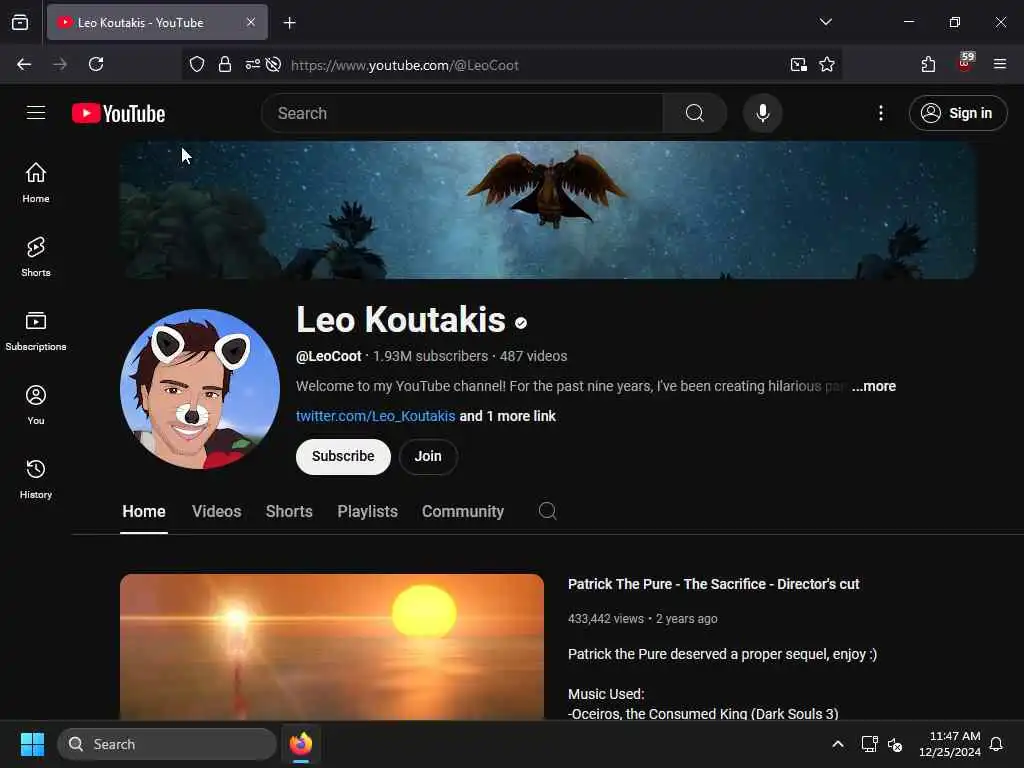Switch to the Community tab
Image resolution: width=1024 pixels, height=768 pixels.
pos(462,511)
